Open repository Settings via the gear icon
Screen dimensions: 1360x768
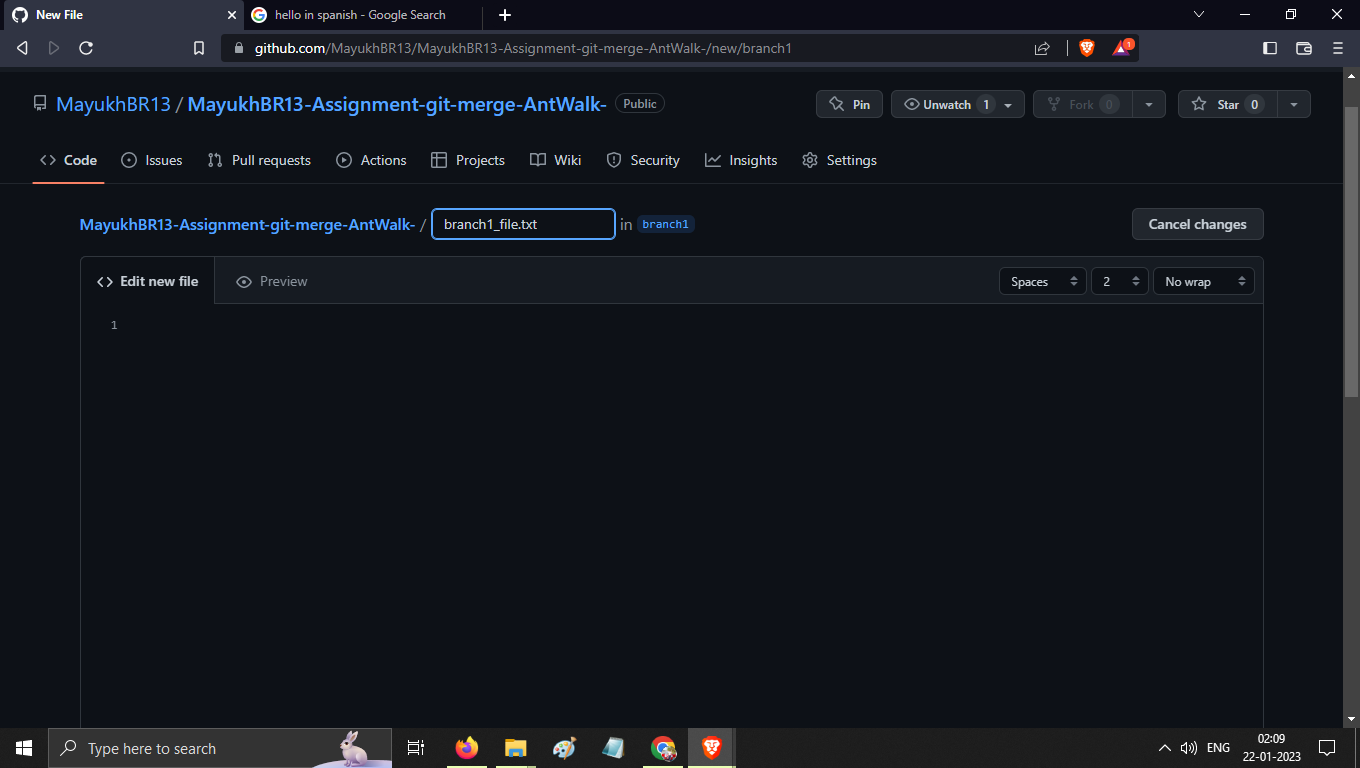point(810,160)
